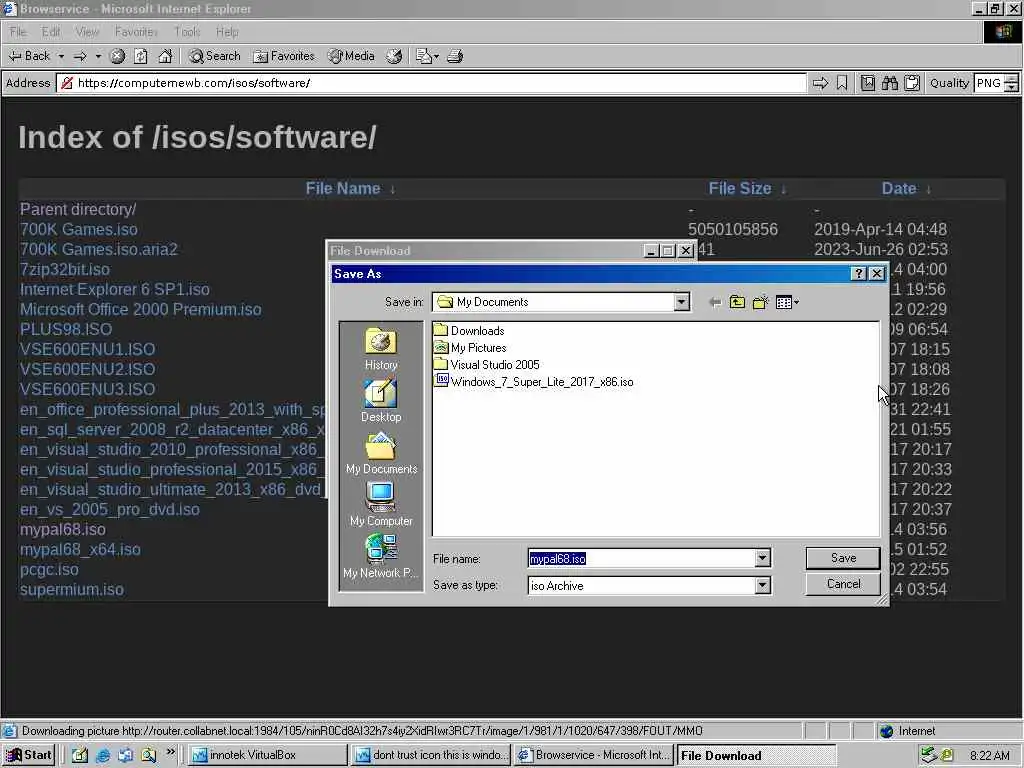Click the Refresh page icon

pos(141,56)
